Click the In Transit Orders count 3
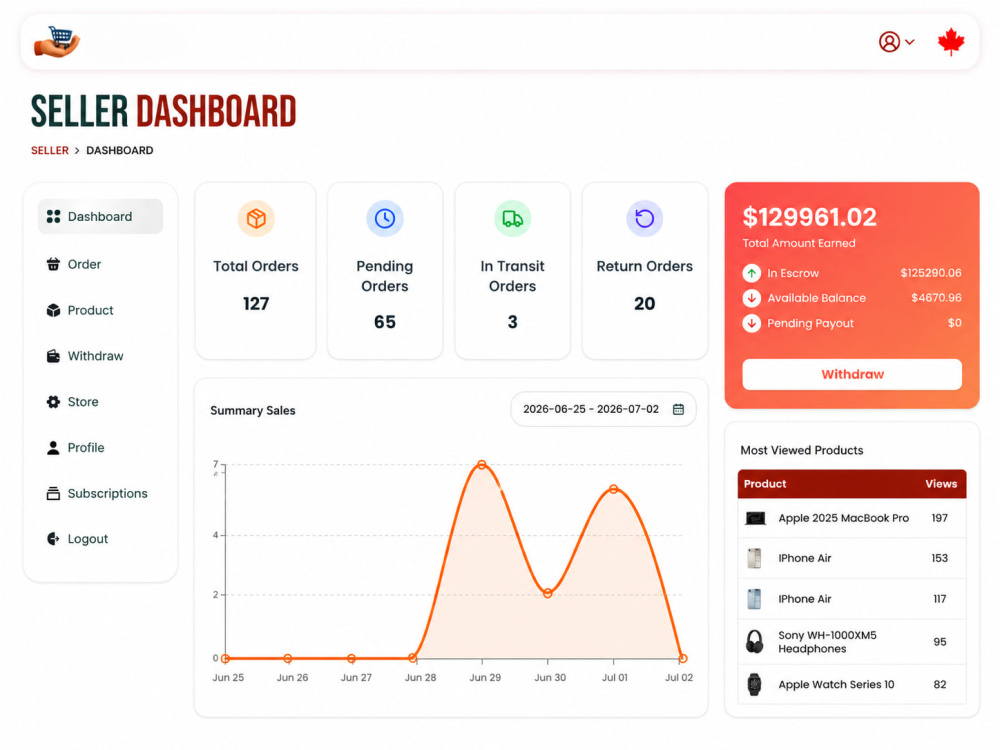 pyautogui.click(x=513, y=322)
